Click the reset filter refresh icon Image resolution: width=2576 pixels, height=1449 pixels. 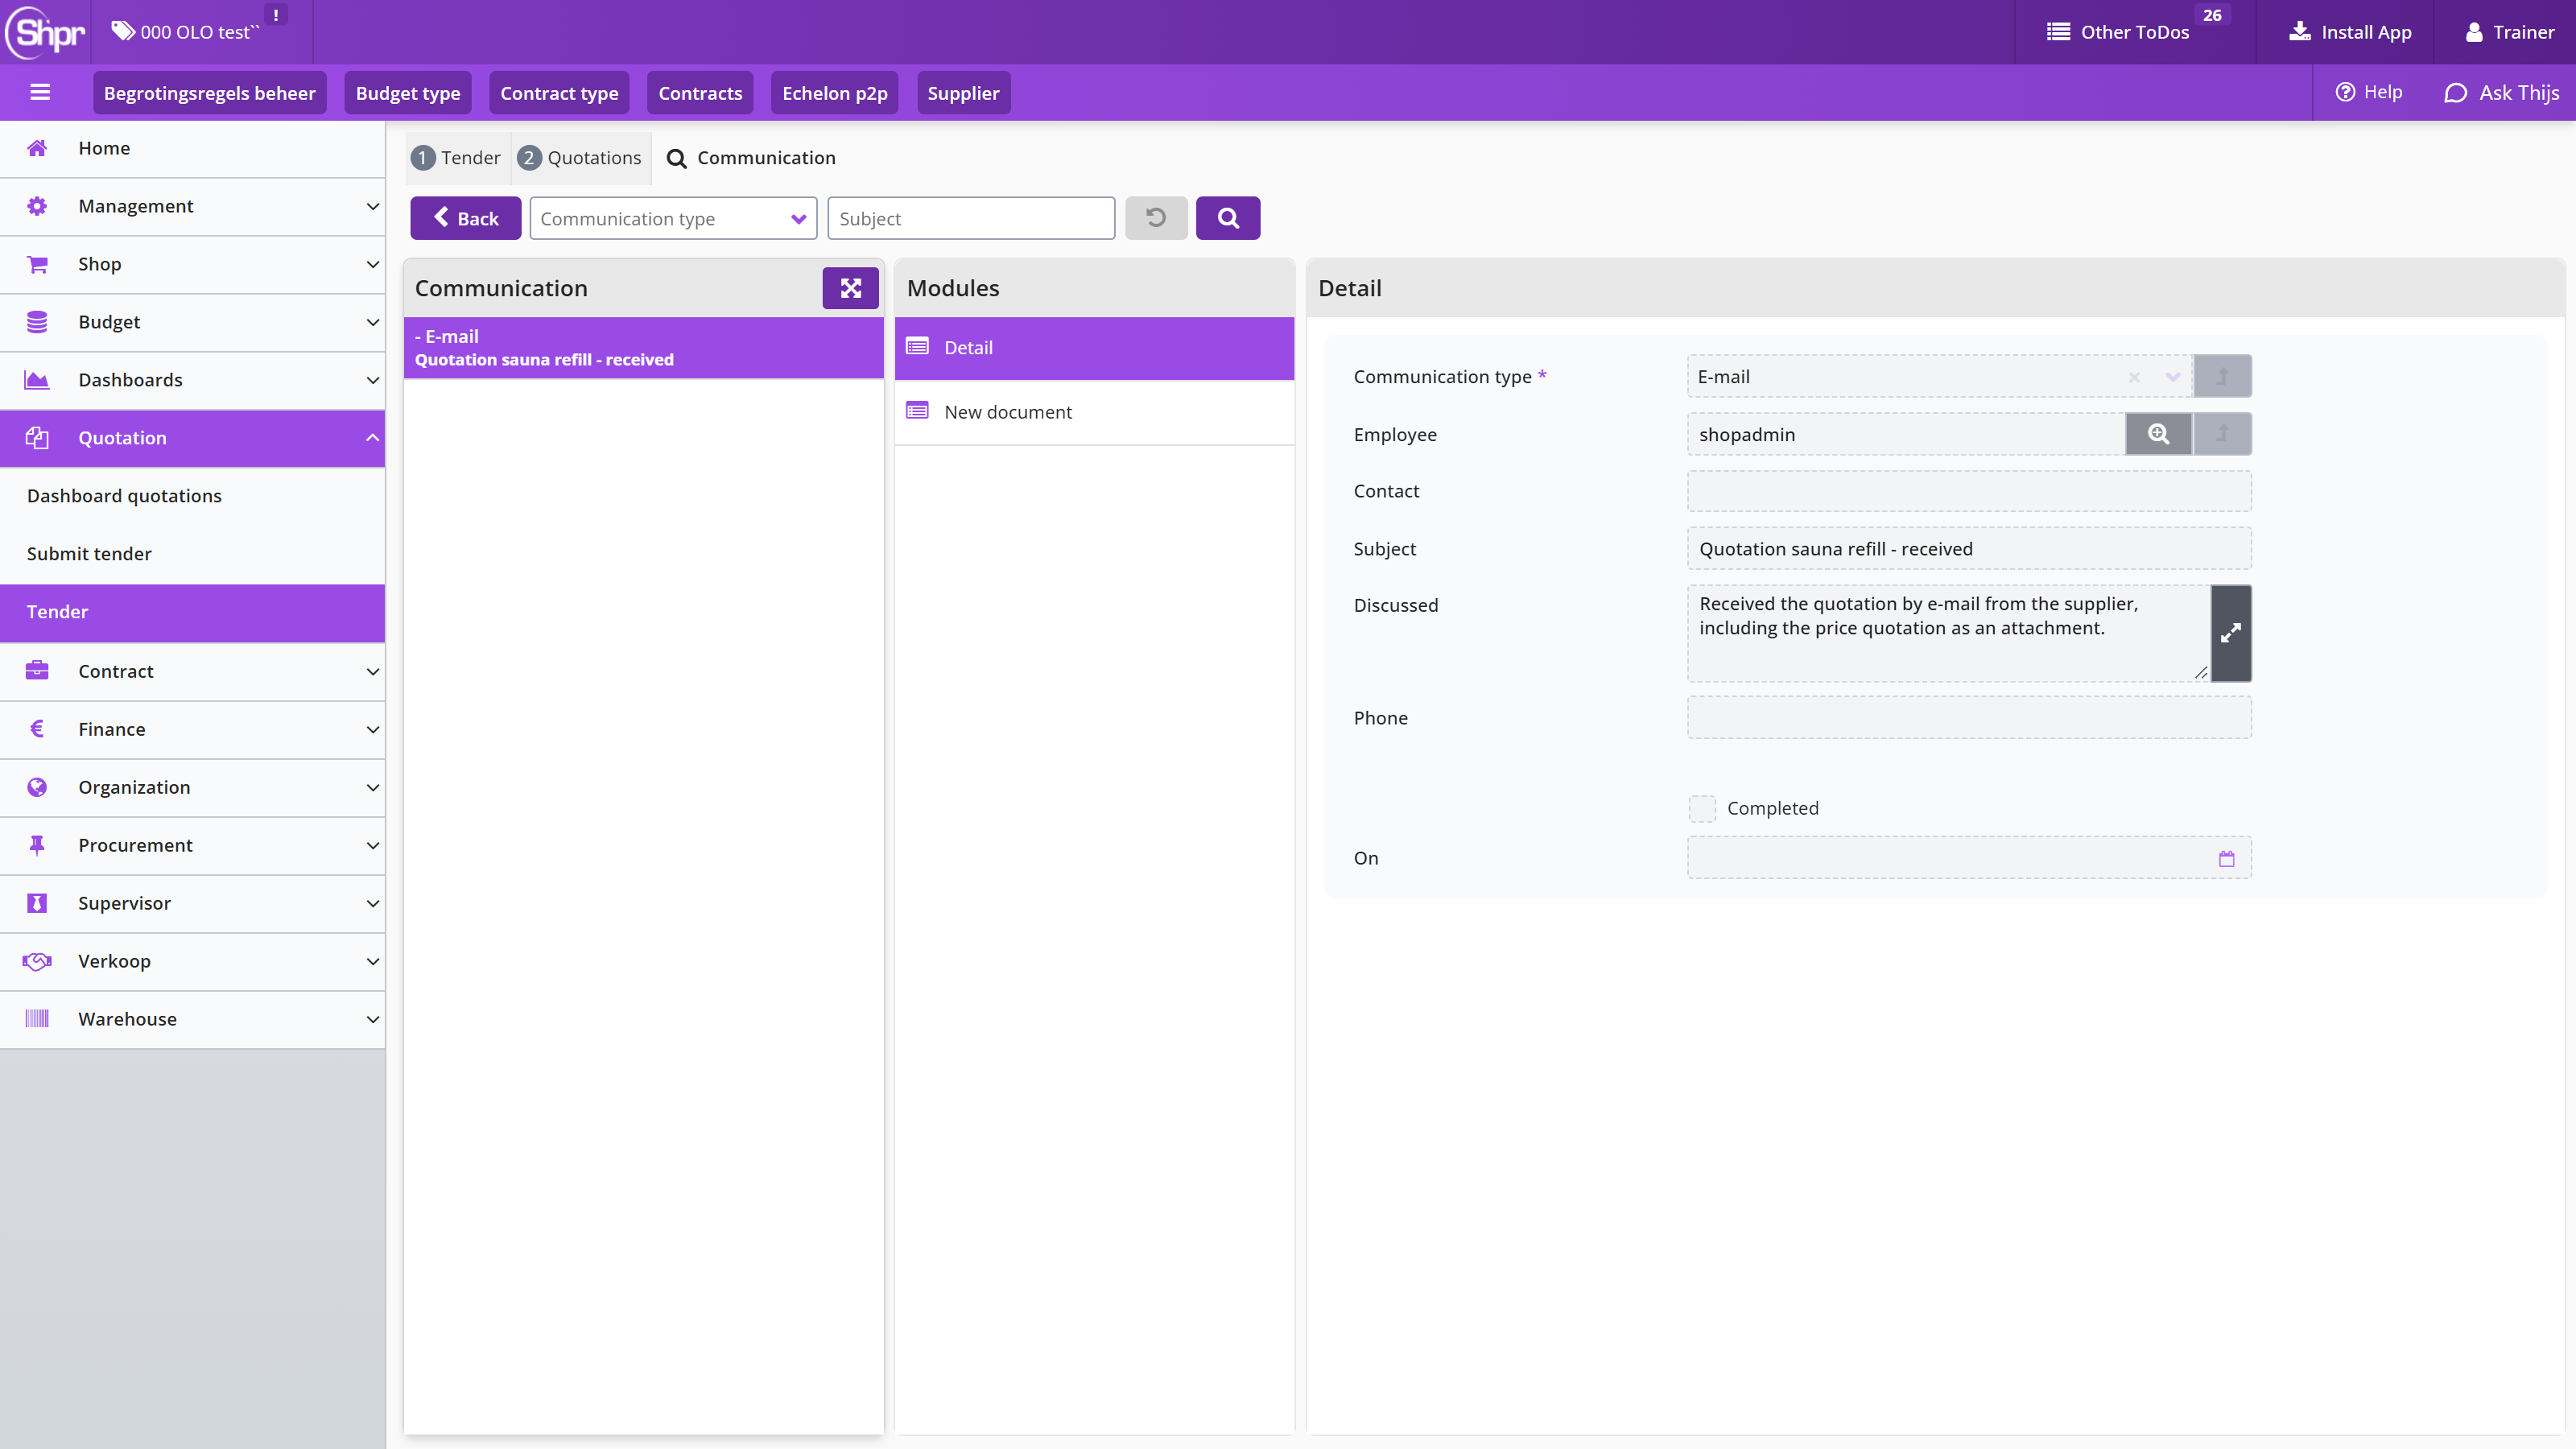(x=1156, y=218)
